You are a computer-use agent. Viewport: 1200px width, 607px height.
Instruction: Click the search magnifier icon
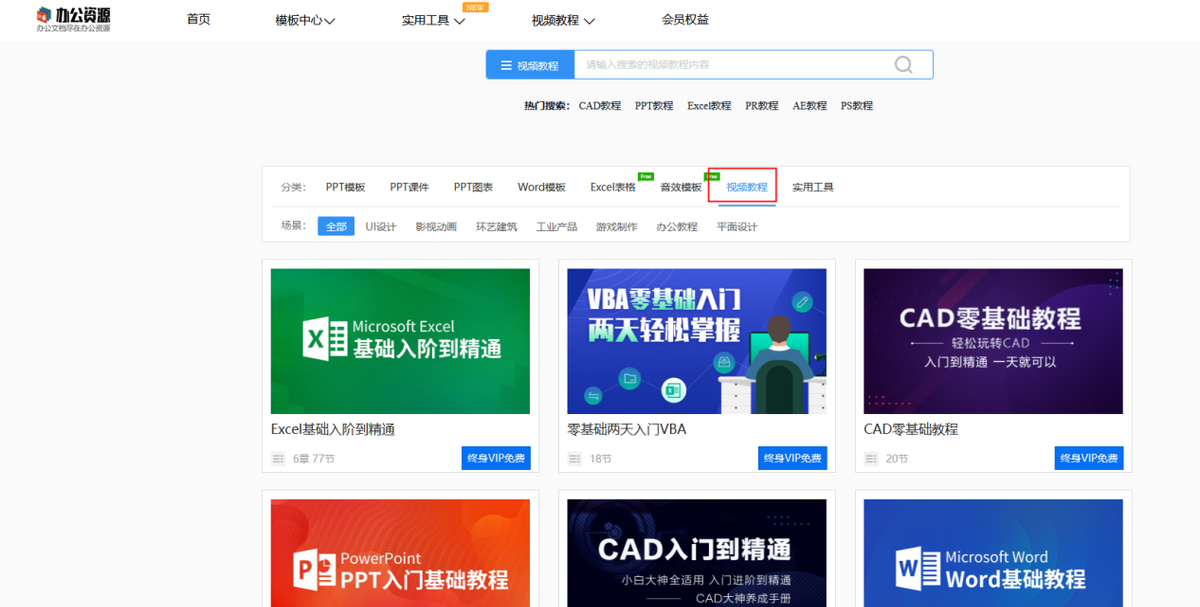(x=903, y=65)
